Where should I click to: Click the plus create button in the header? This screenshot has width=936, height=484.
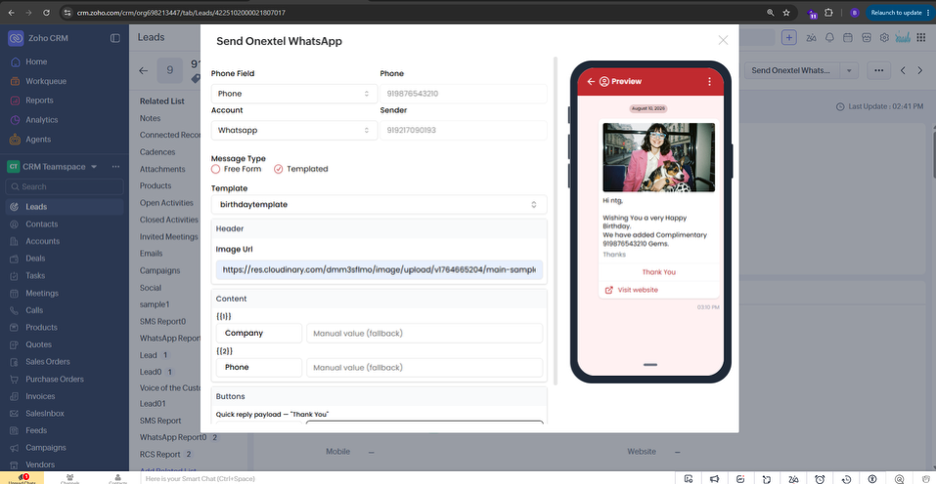[789, 38]
